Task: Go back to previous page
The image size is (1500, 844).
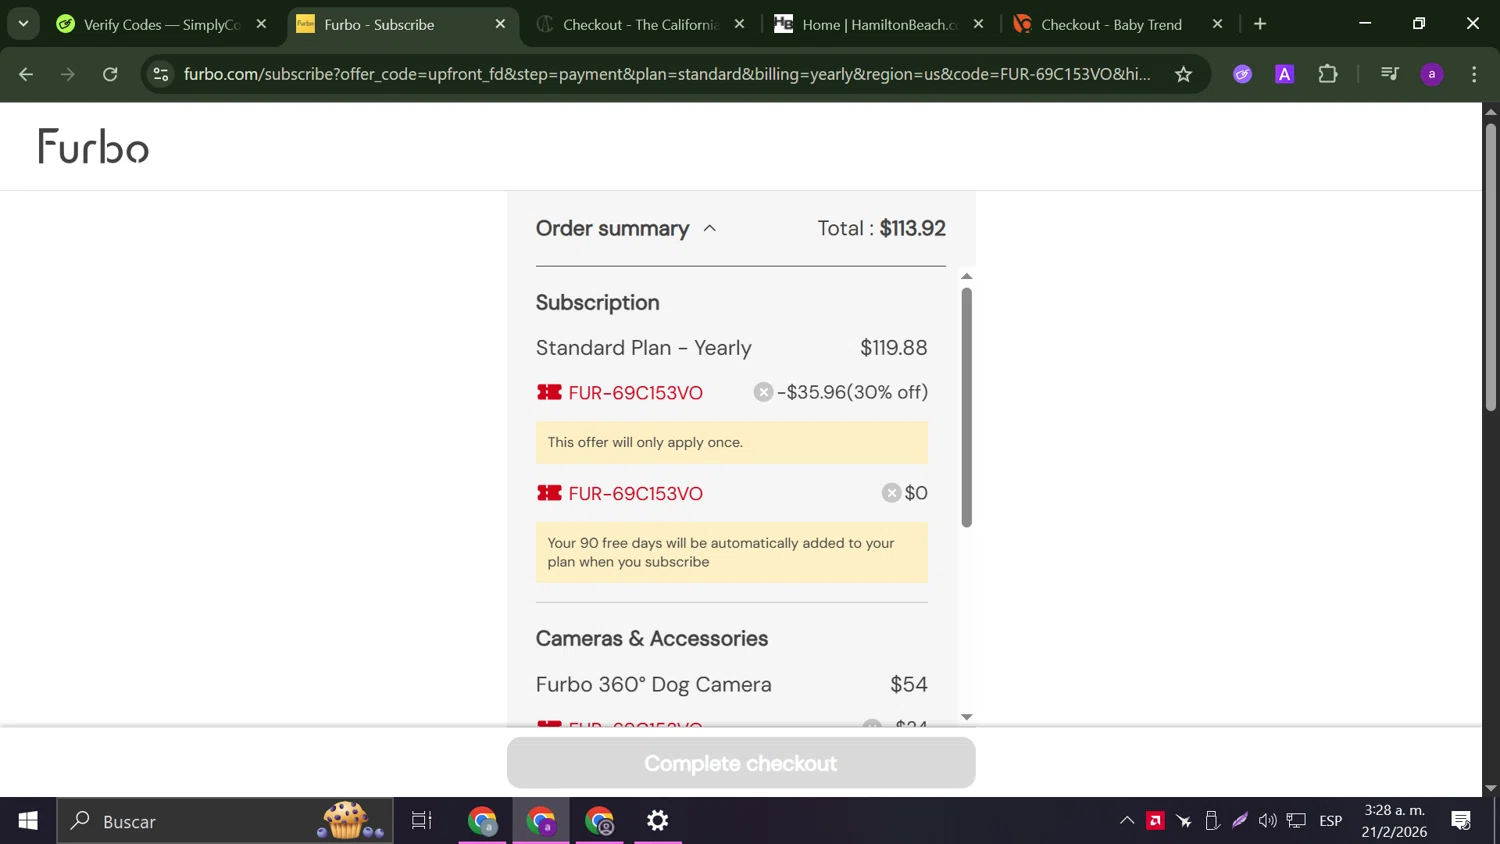Action: tap(26, 74)
